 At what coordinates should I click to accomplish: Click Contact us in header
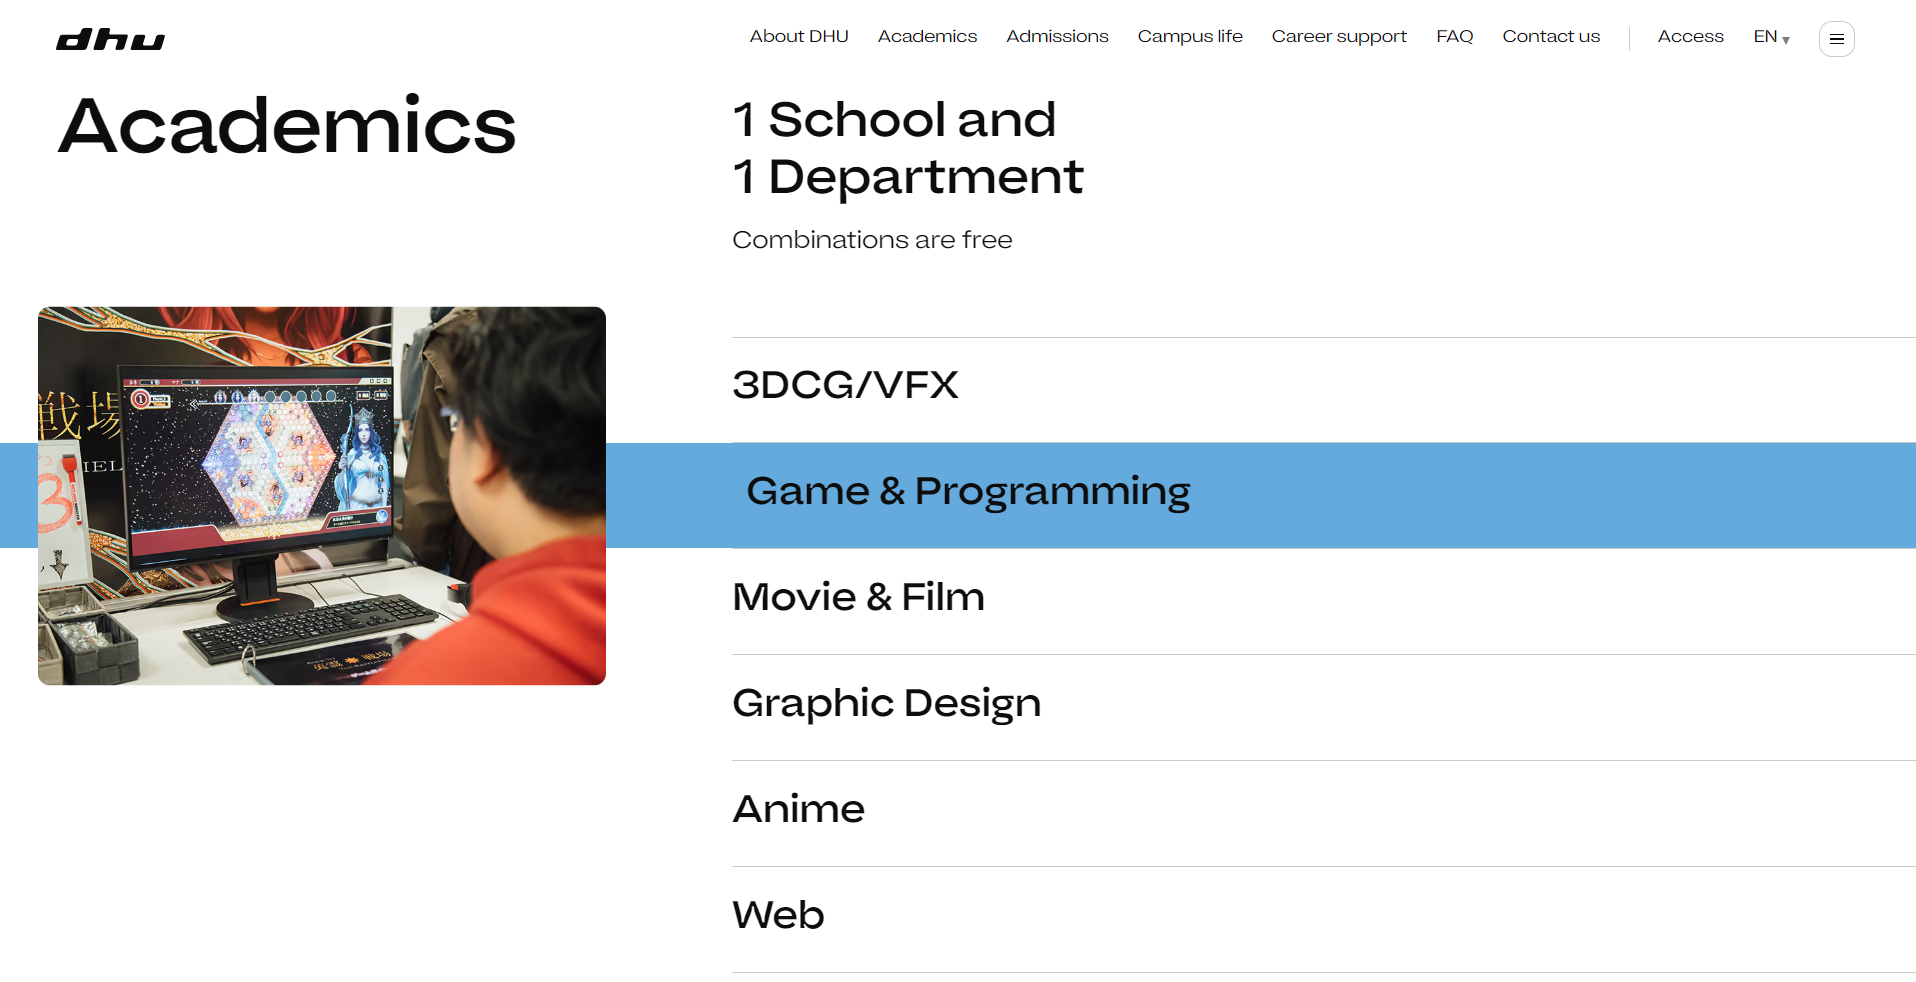click(x=1550, y=37)
